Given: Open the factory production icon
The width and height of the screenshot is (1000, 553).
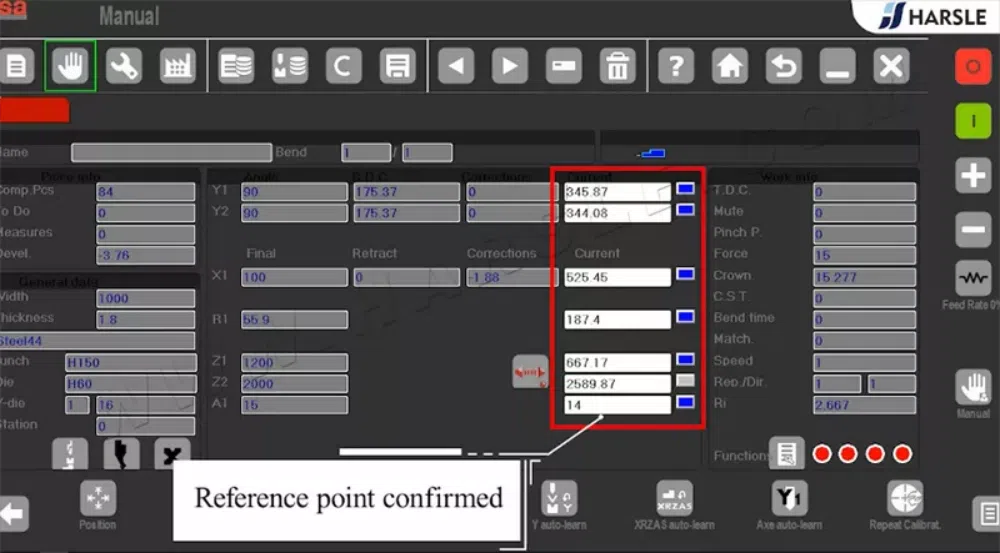Looking at the screenshot, I should pos(177,66).
